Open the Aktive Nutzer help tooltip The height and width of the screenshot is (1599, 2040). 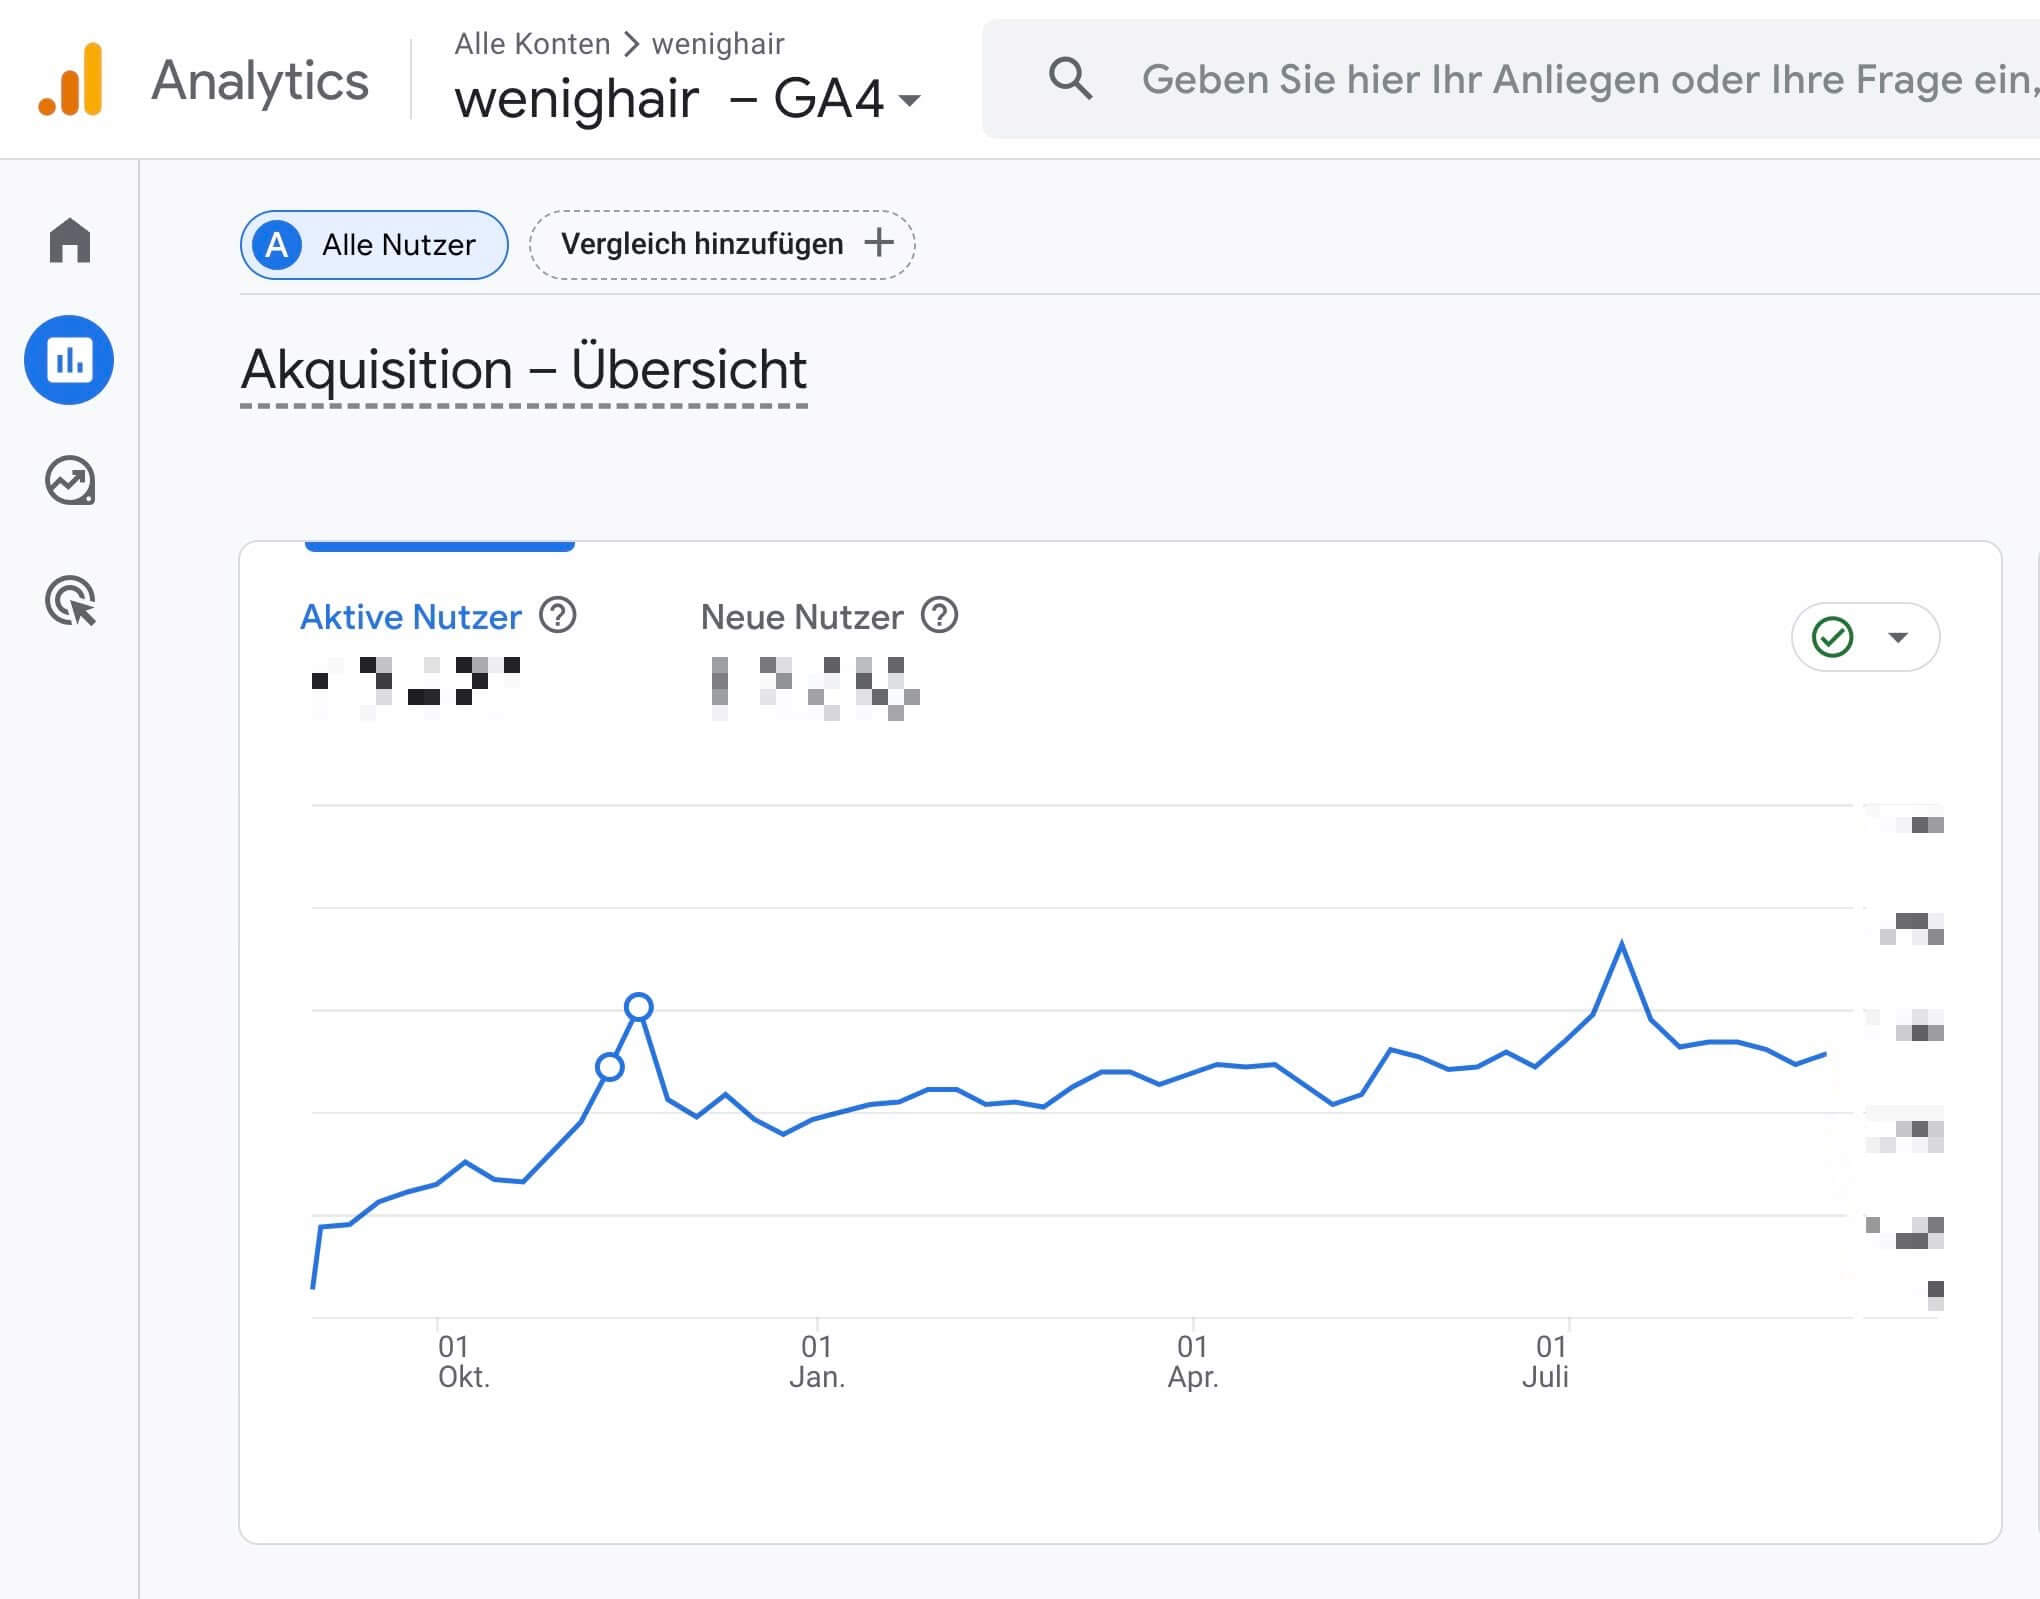click(x=559, y=617)
